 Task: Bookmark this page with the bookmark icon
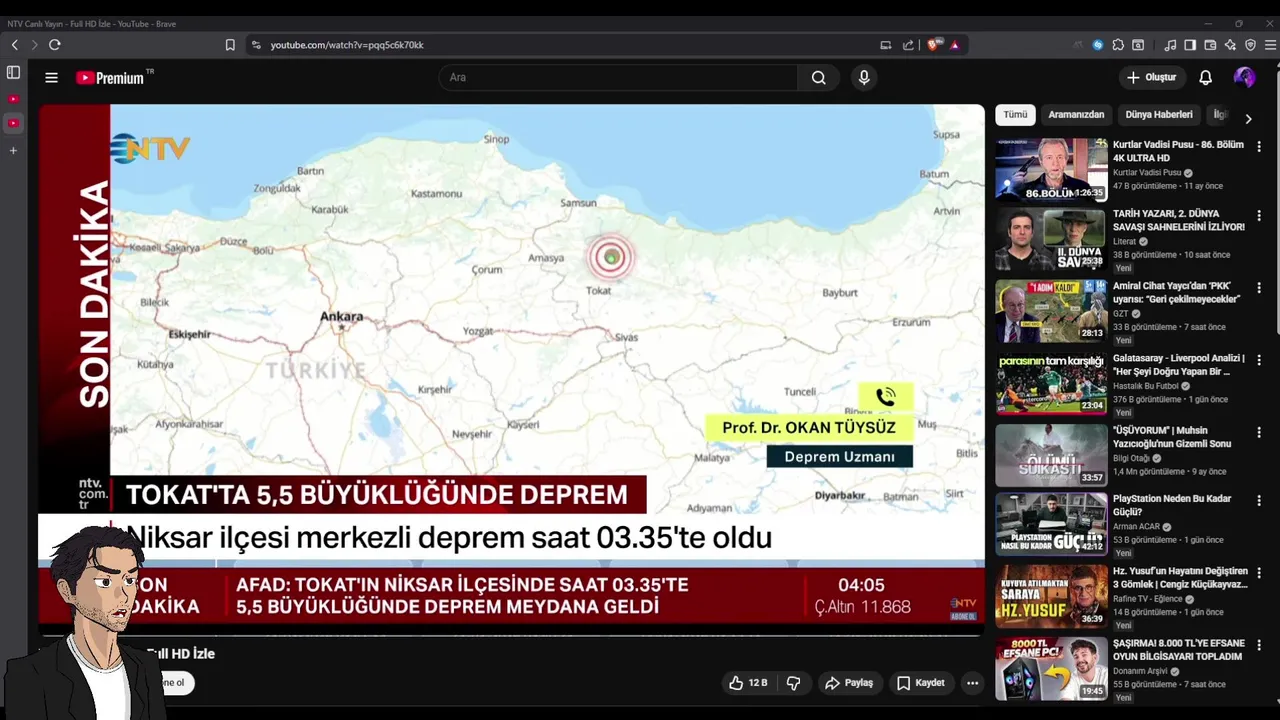[230, 45]
